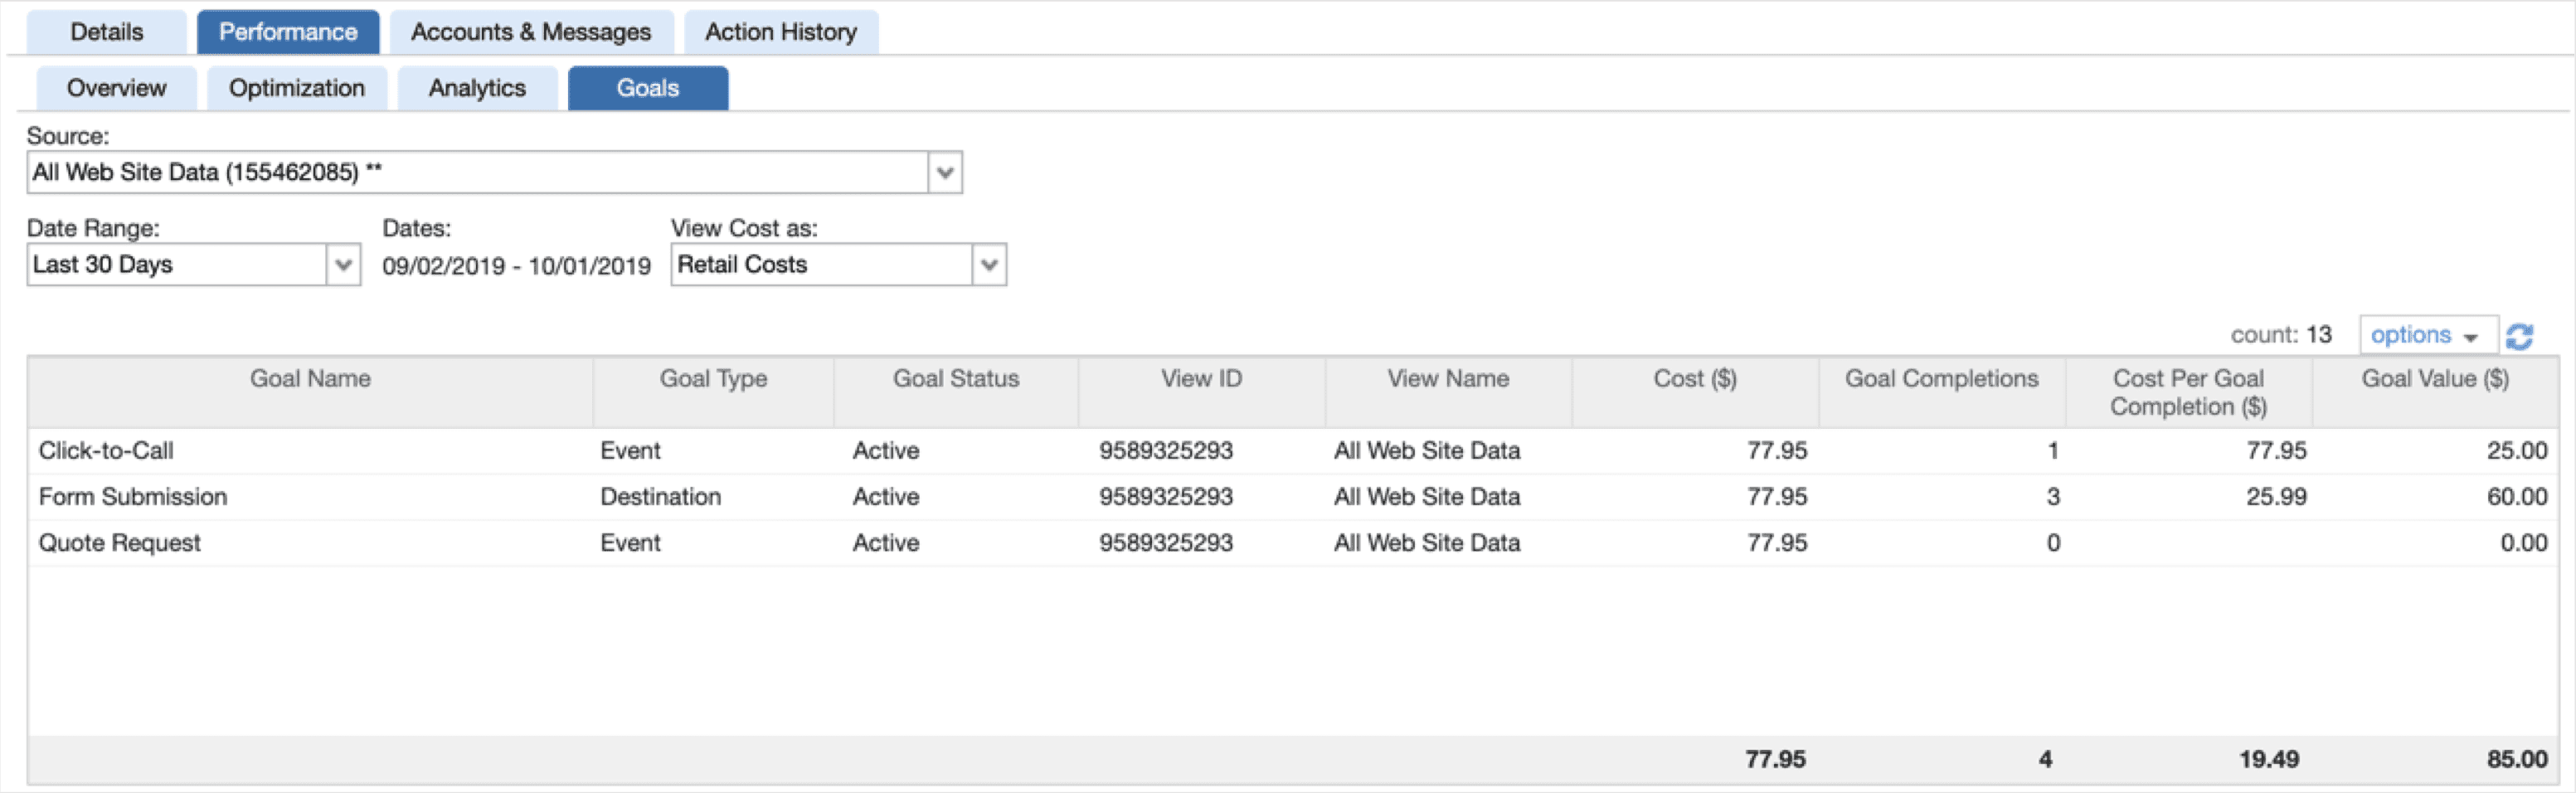Image resolution: width=2576 pixels, height=793 pixels.
Task: Open the Action History tab
Action: pos(781,32)
